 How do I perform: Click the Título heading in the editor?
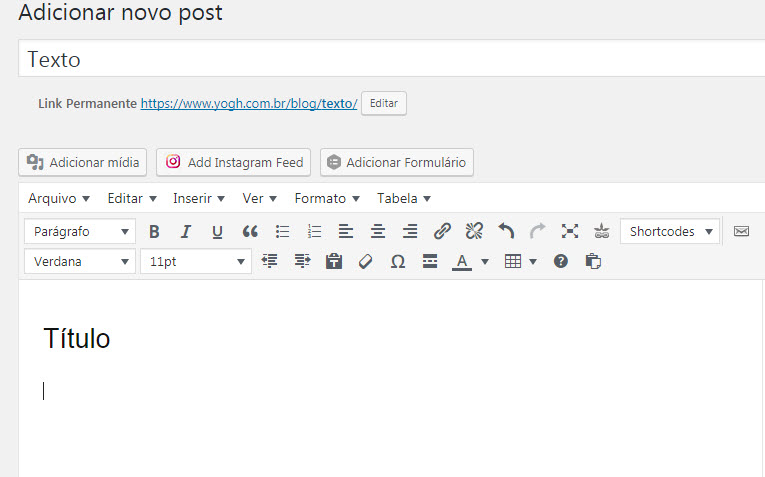pyautogui.click(x=77, y=338)
